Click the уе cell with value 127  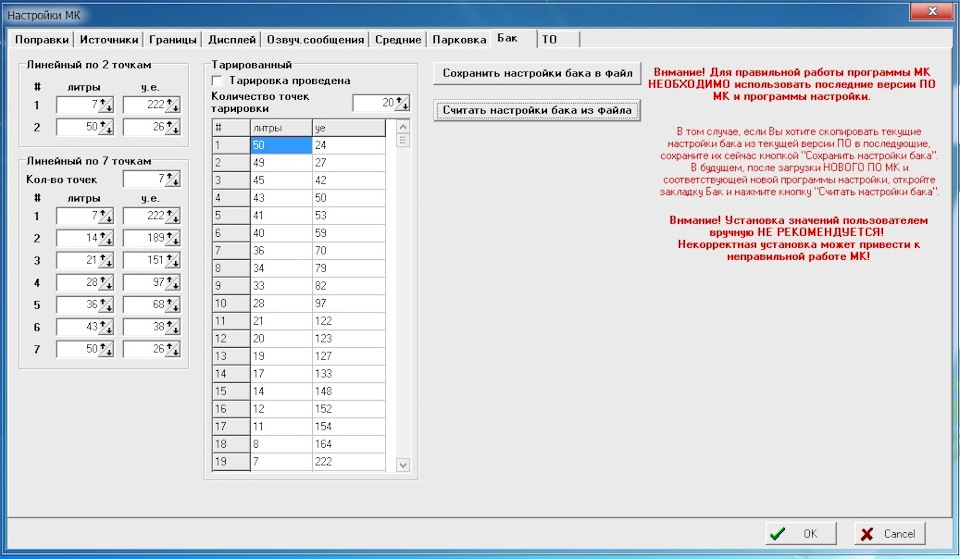coord(349,356)
